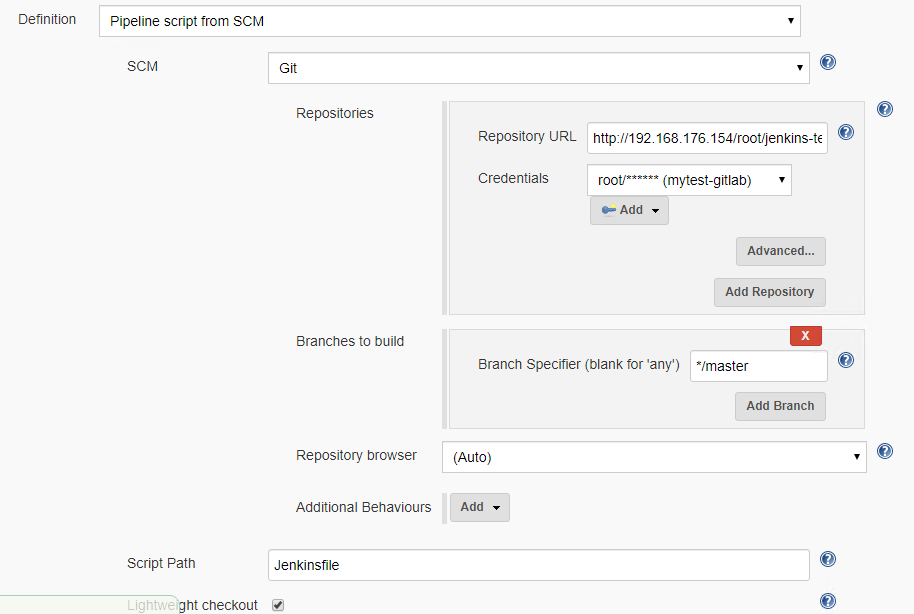Open help for Repository browser

pos(884,451)
